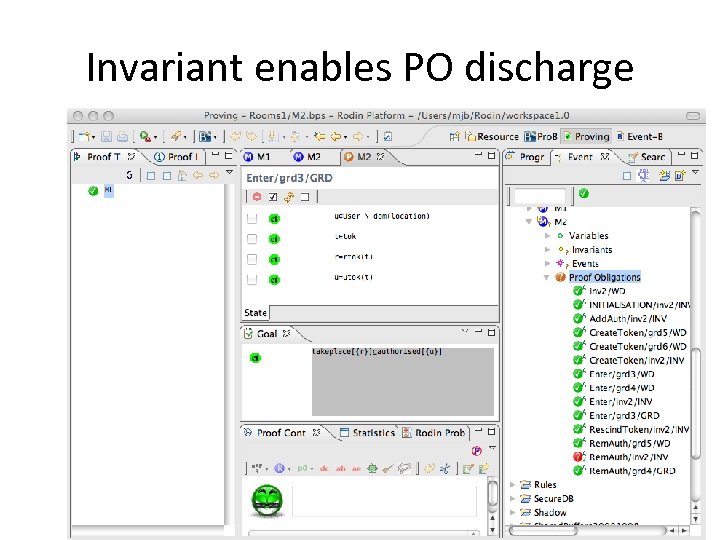Viewport: 720px width, 540px height.
Task: Click the R external prover icon
Action: 279,469
